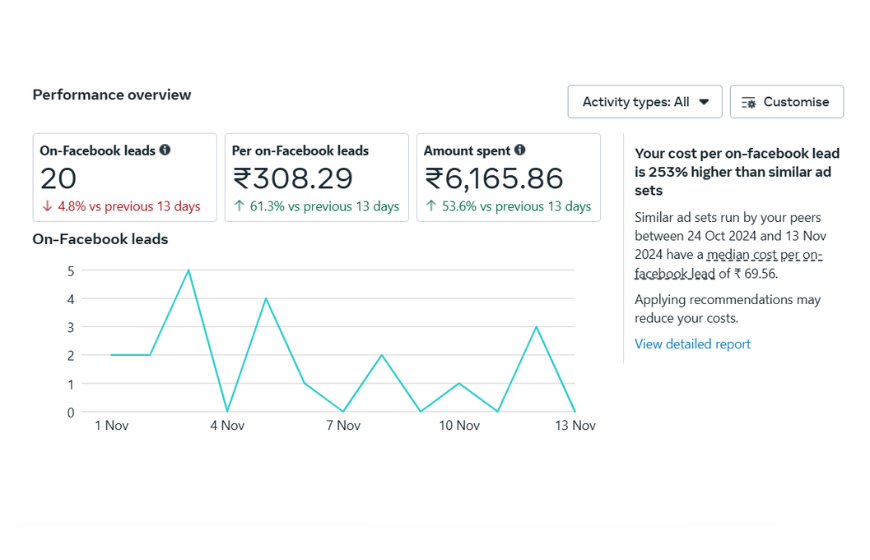The image size is (870, 560).
Task: Select the On-Facebook leads card value 20
Action: [x=58, y=179]
